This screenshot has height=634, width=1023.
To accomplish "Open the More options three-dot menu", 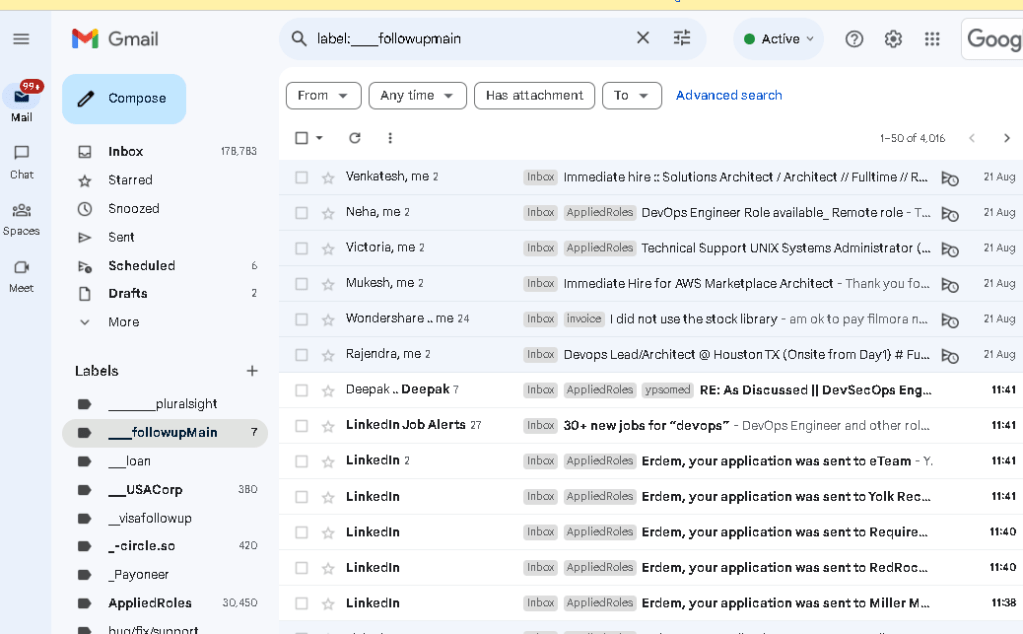I will click(390, 138).
